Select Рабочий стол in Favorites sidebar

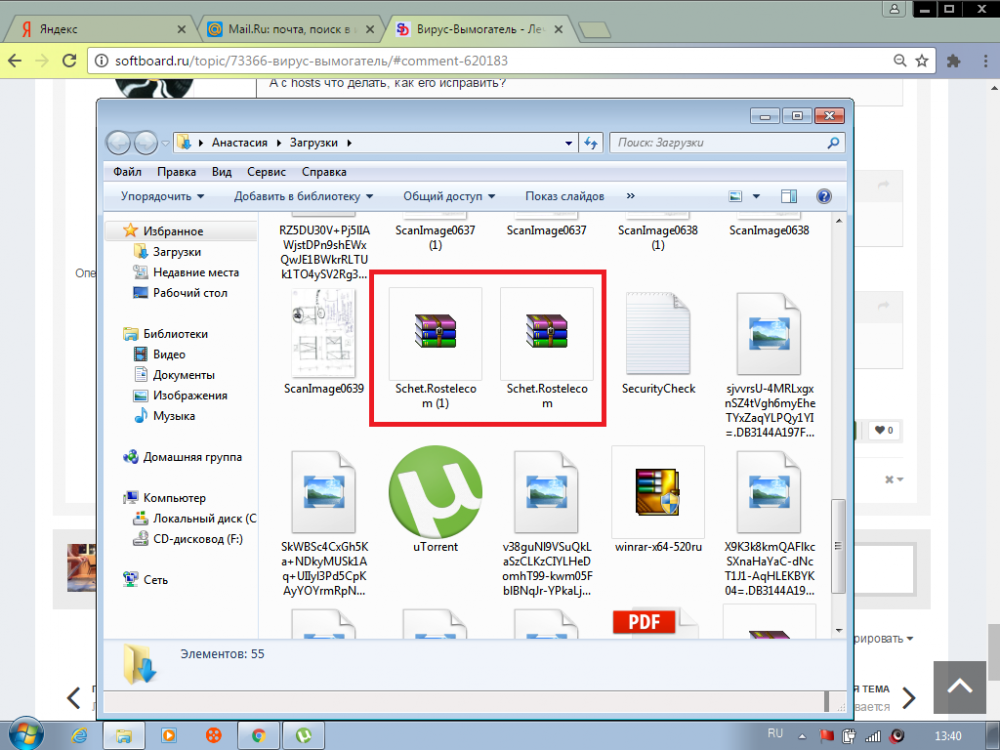[x=189, y=293]
